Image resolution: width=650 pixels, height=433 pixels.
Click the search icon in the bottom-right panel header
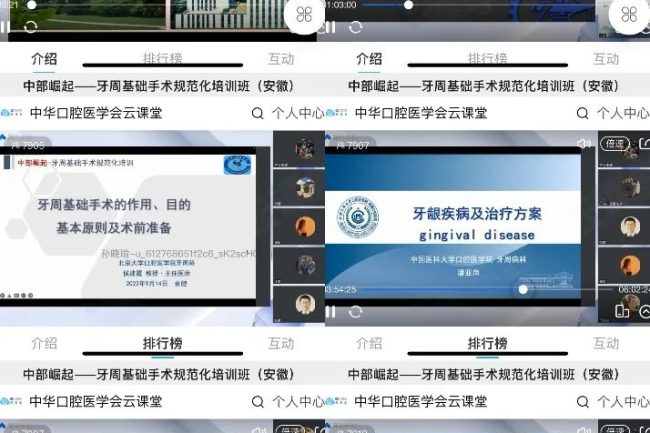(x=583, y=402)
